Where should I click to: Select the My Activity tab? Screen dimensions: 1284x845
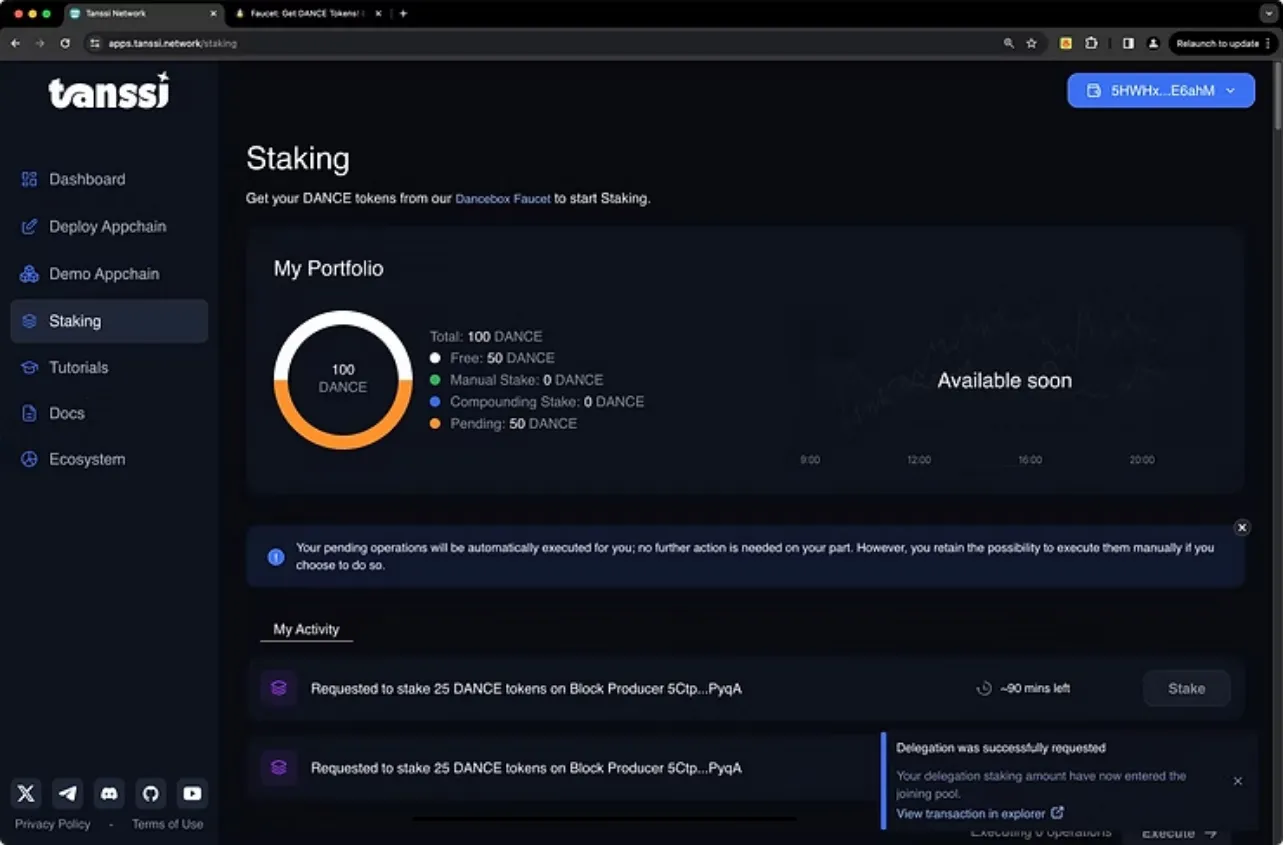tap(305, 629)
